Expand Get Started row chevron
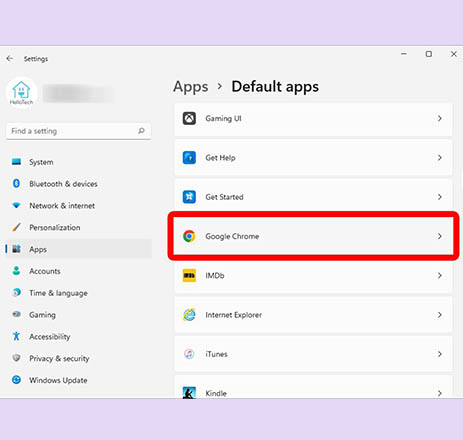The height and width of the screenshot is (440, 463). pos(440,197)
